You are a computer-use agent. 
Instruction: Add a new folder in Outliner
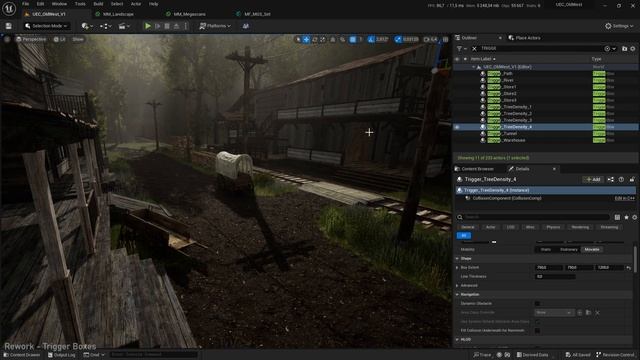pos(624,49)
